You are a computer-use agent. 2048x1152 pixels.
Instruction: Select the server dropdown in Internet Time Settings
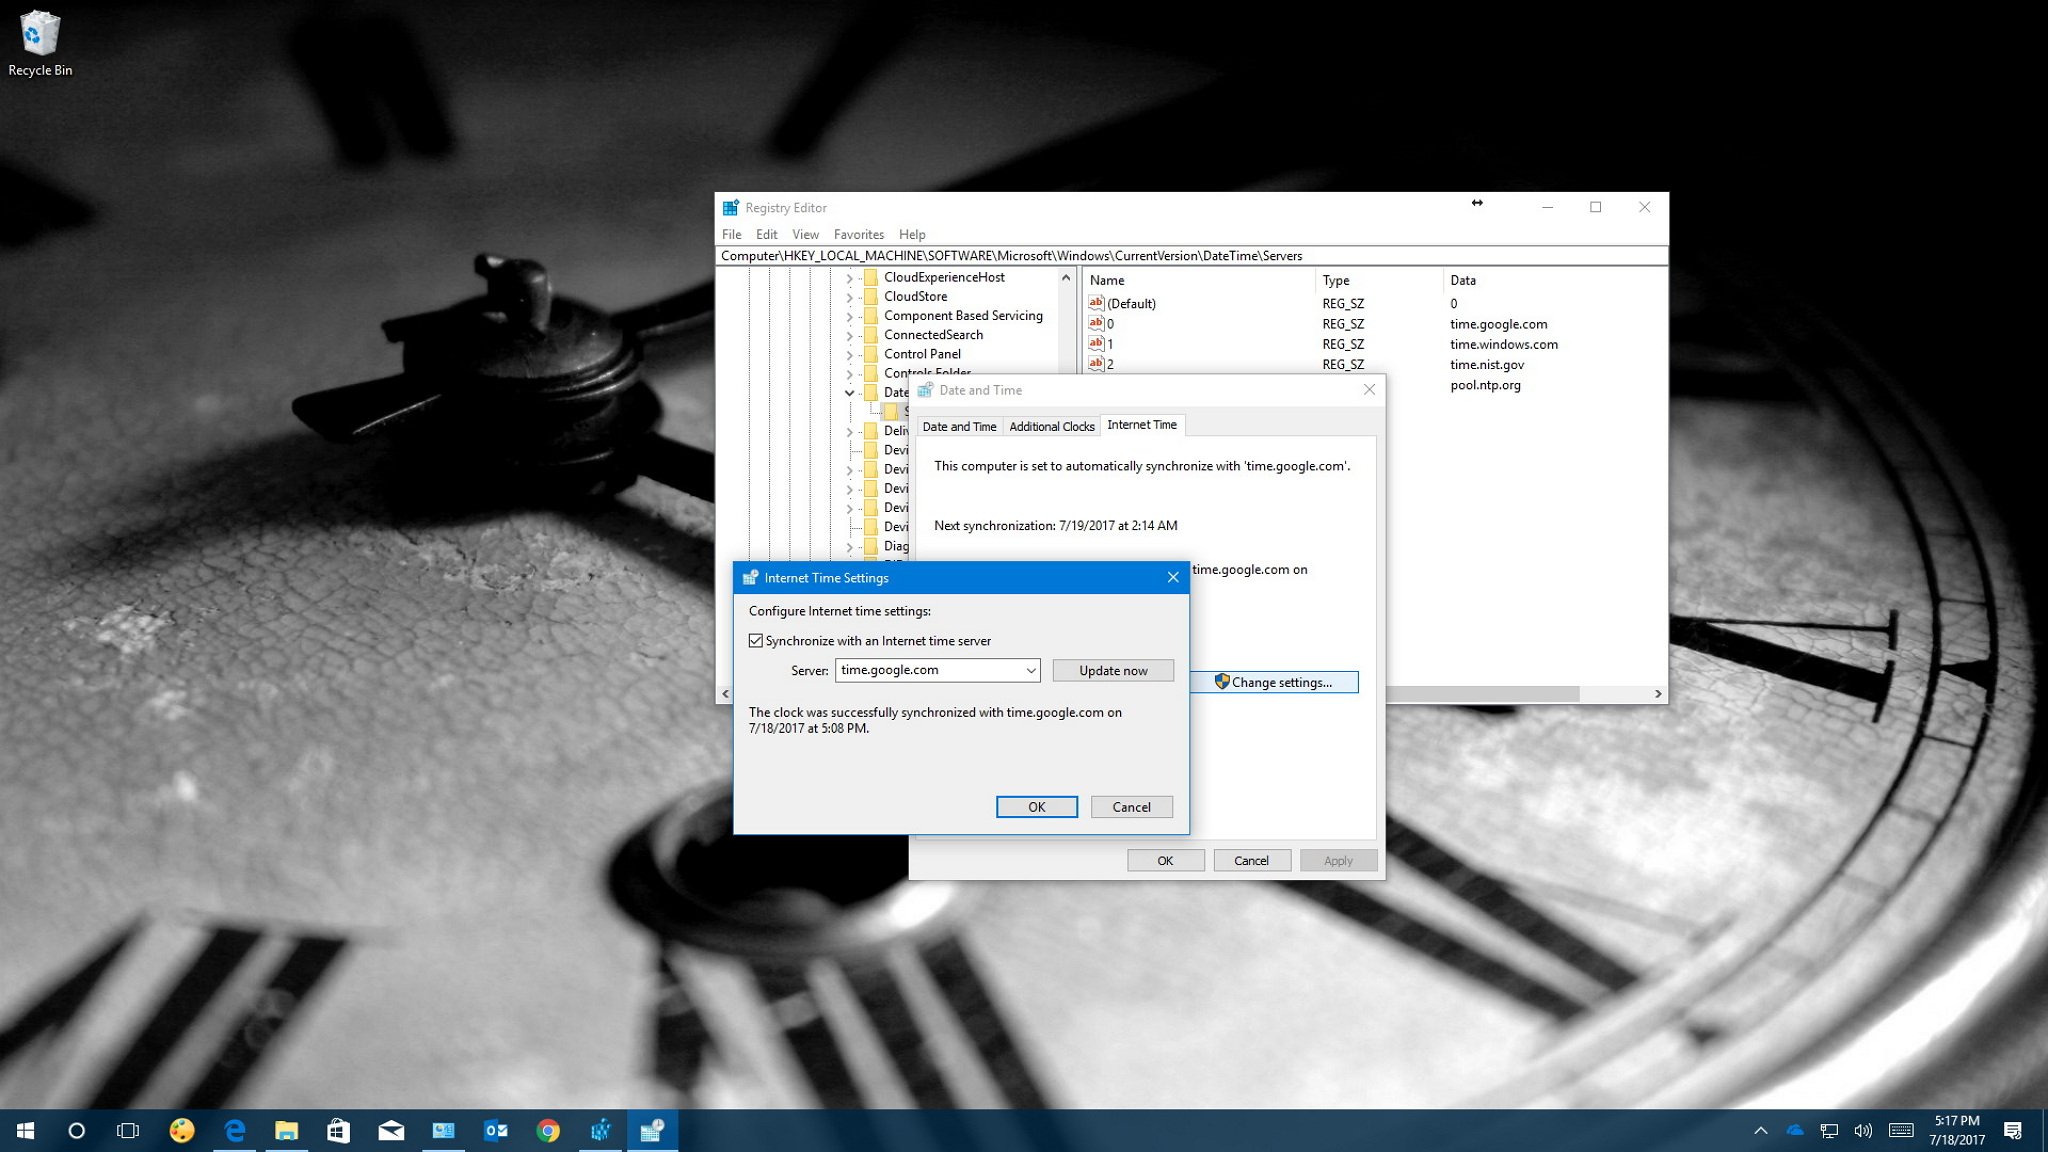pyautogui.click(x=935, y=670)
